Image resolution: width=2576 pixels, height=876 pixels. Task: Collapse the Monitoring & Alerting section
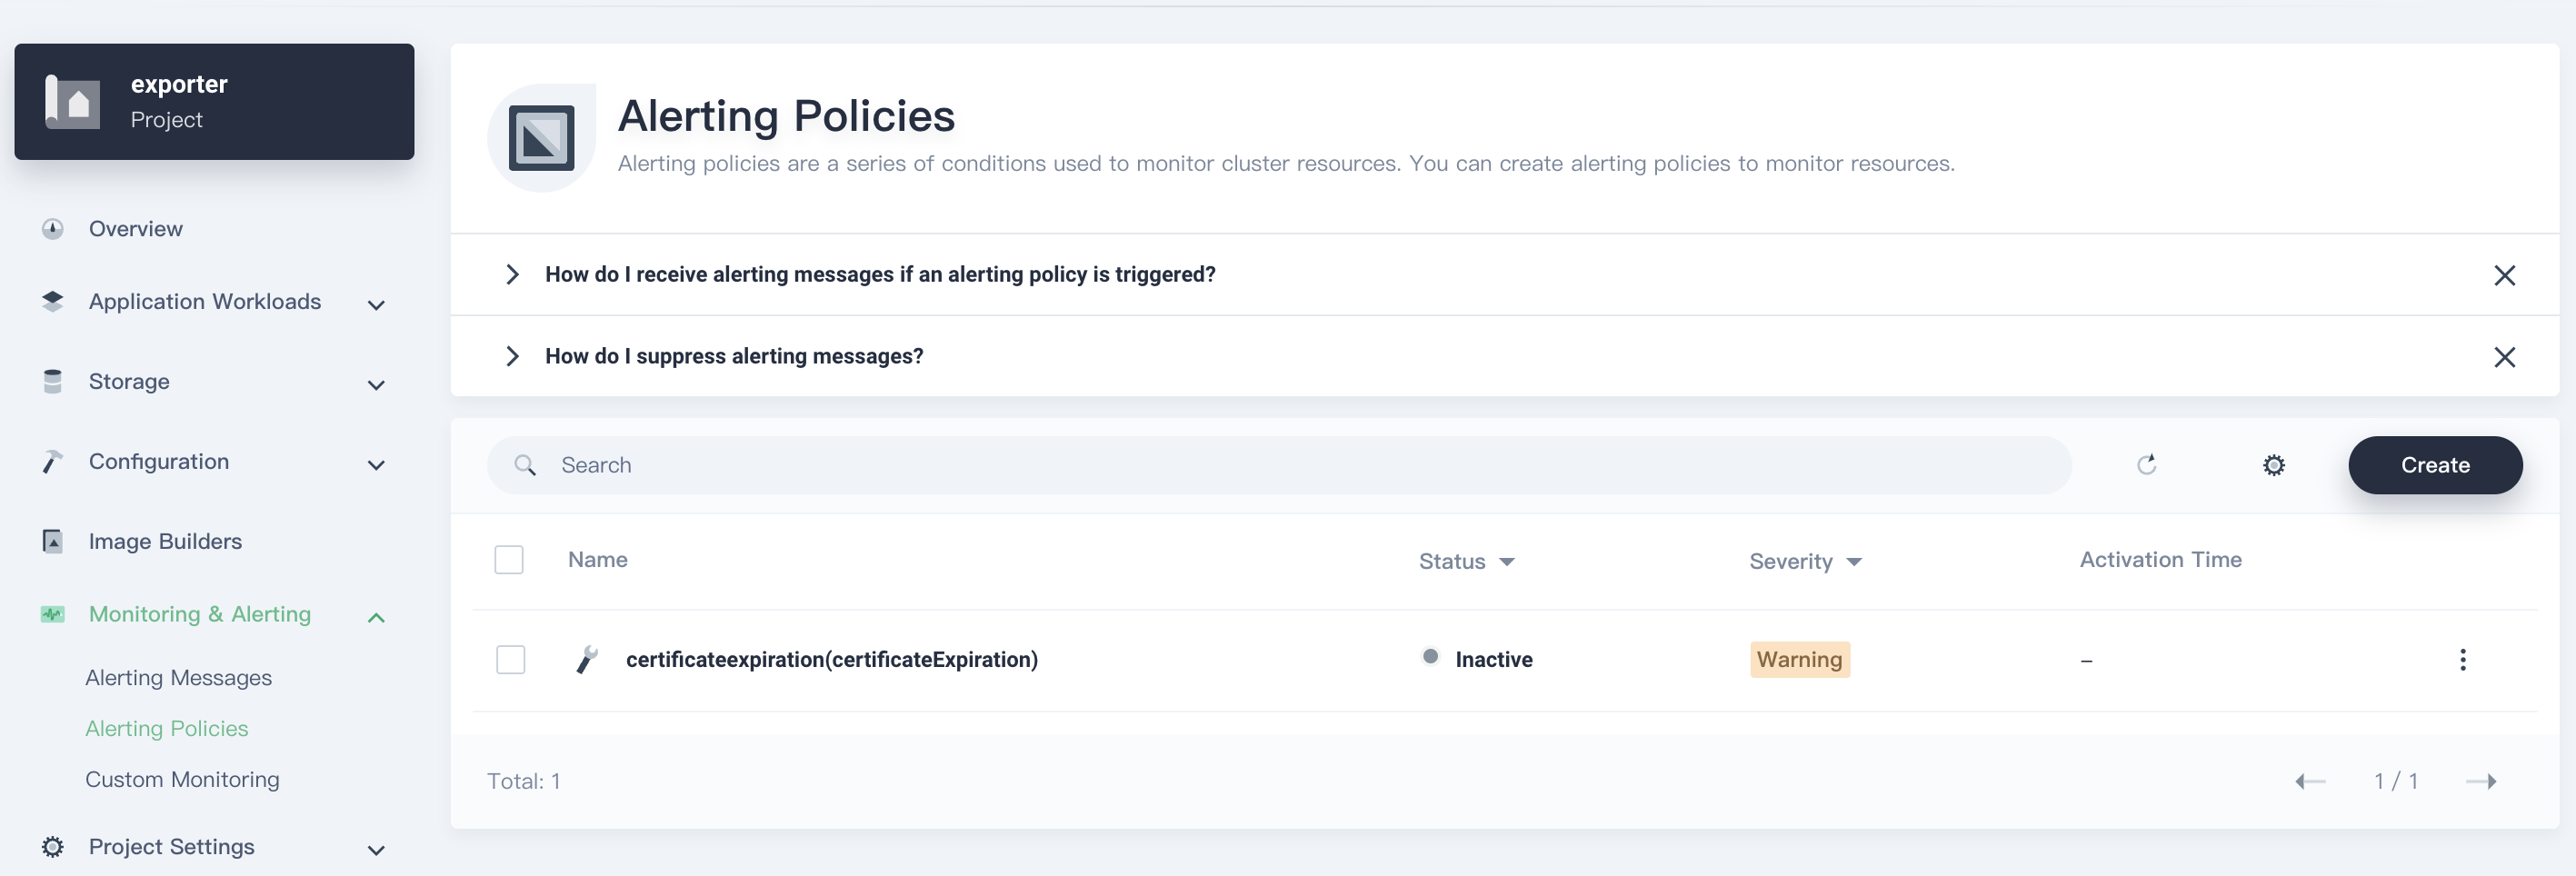coord(375,617)
